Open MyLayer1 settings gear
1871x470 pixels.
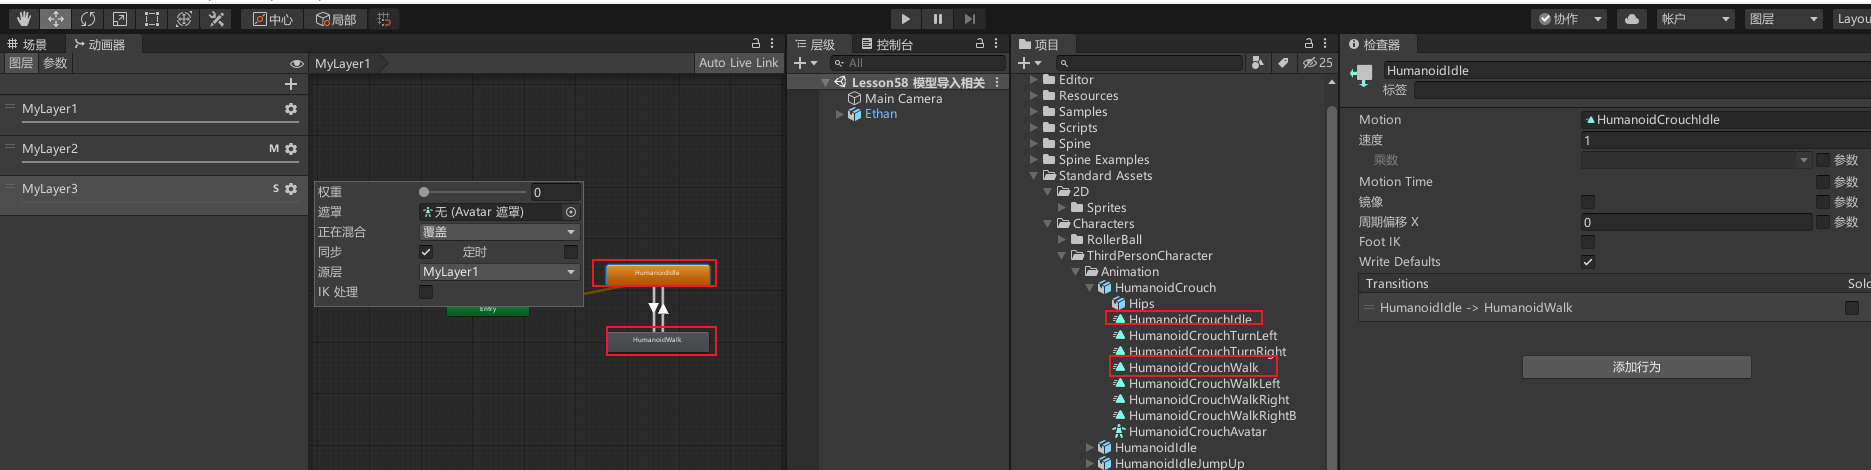pyautogui.click(x=291, y=109)
